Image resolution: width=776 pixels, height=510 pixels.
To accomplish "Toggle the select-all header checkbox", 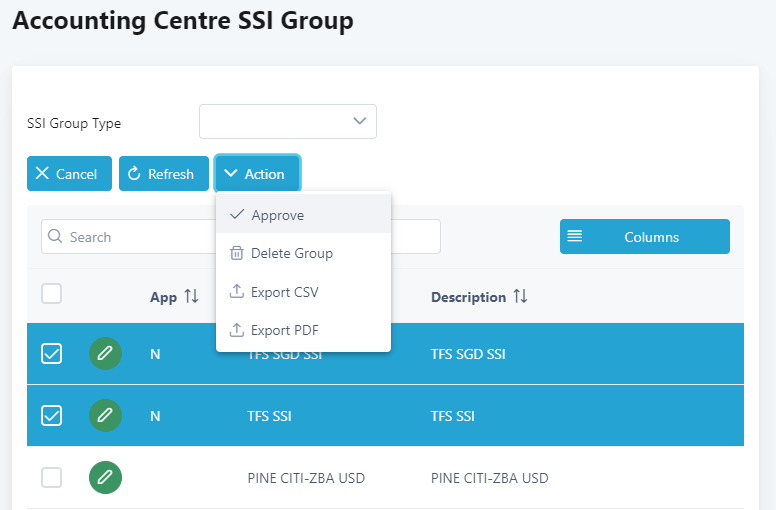I will (51, 294).
